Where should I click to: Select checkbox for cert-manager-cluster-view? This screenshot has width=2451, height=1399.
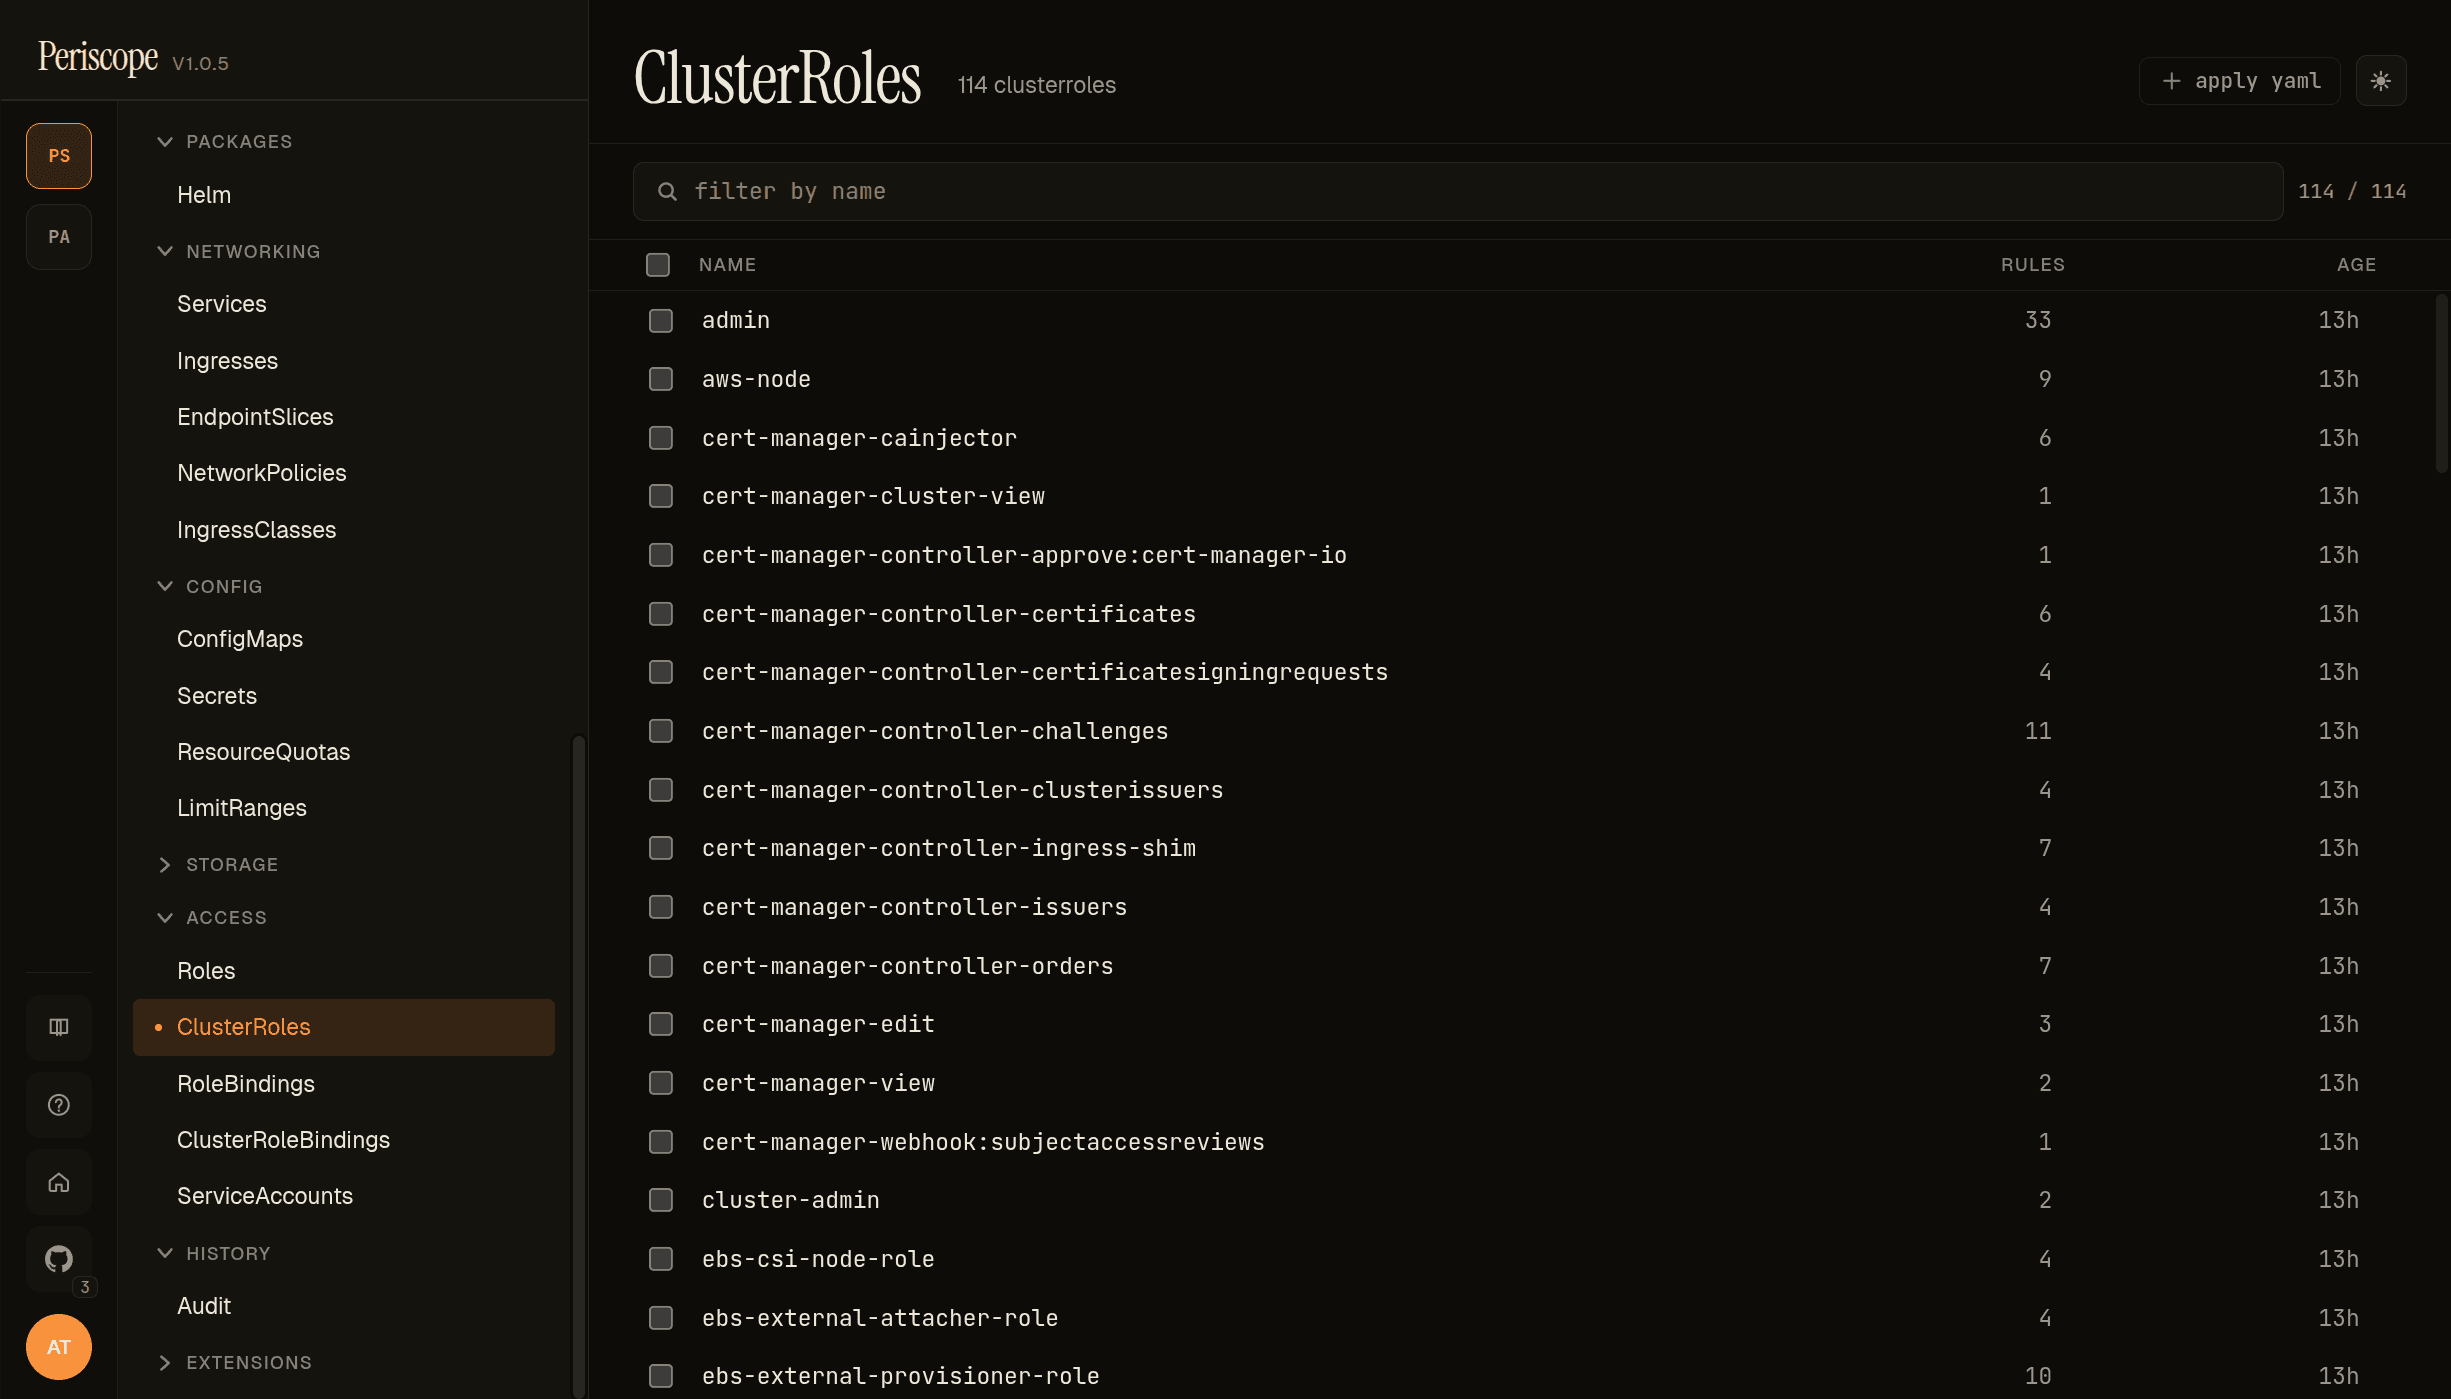tap(661, 496)
